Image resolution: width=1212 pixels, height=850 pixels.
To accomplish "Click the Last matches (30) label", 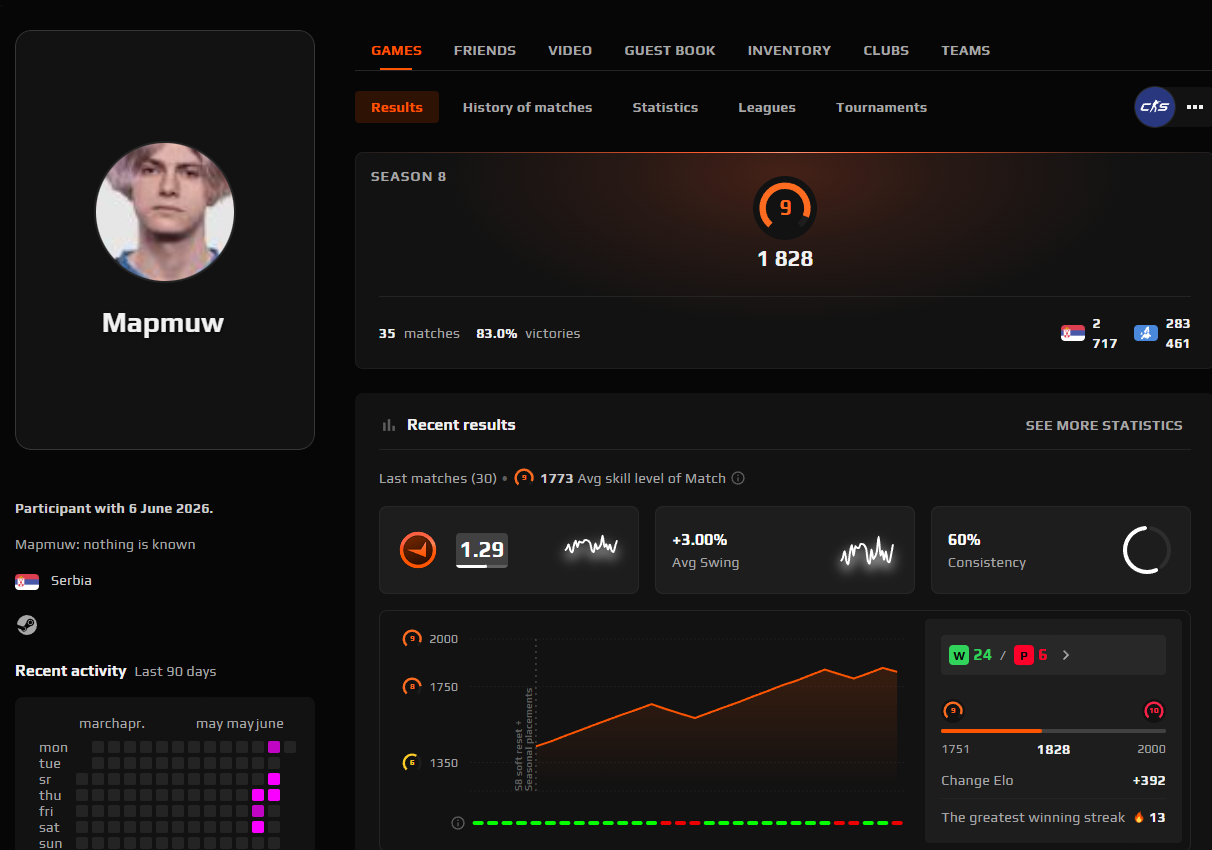I will [x=438, y=478].
